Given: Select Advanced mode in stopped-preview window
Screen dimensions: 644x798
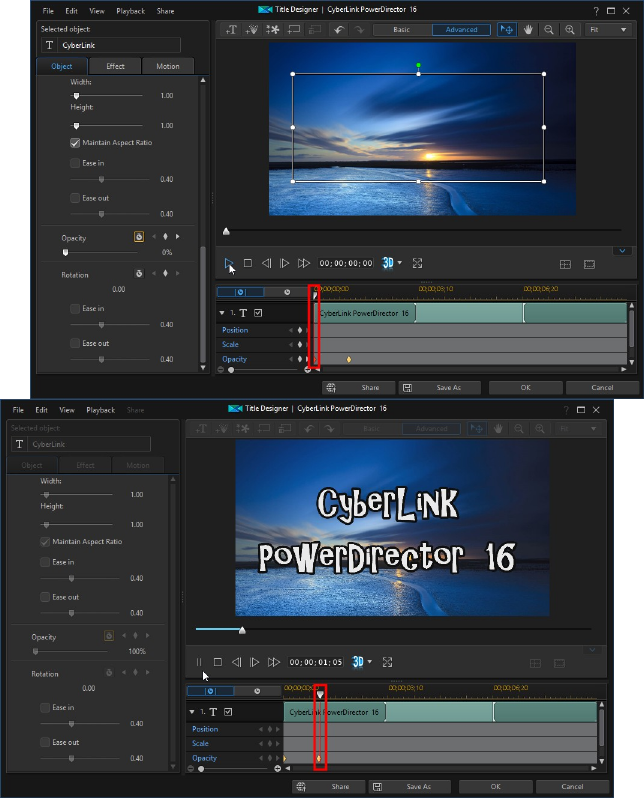Looking at the screenshot, I should click(x=461, y=30).
